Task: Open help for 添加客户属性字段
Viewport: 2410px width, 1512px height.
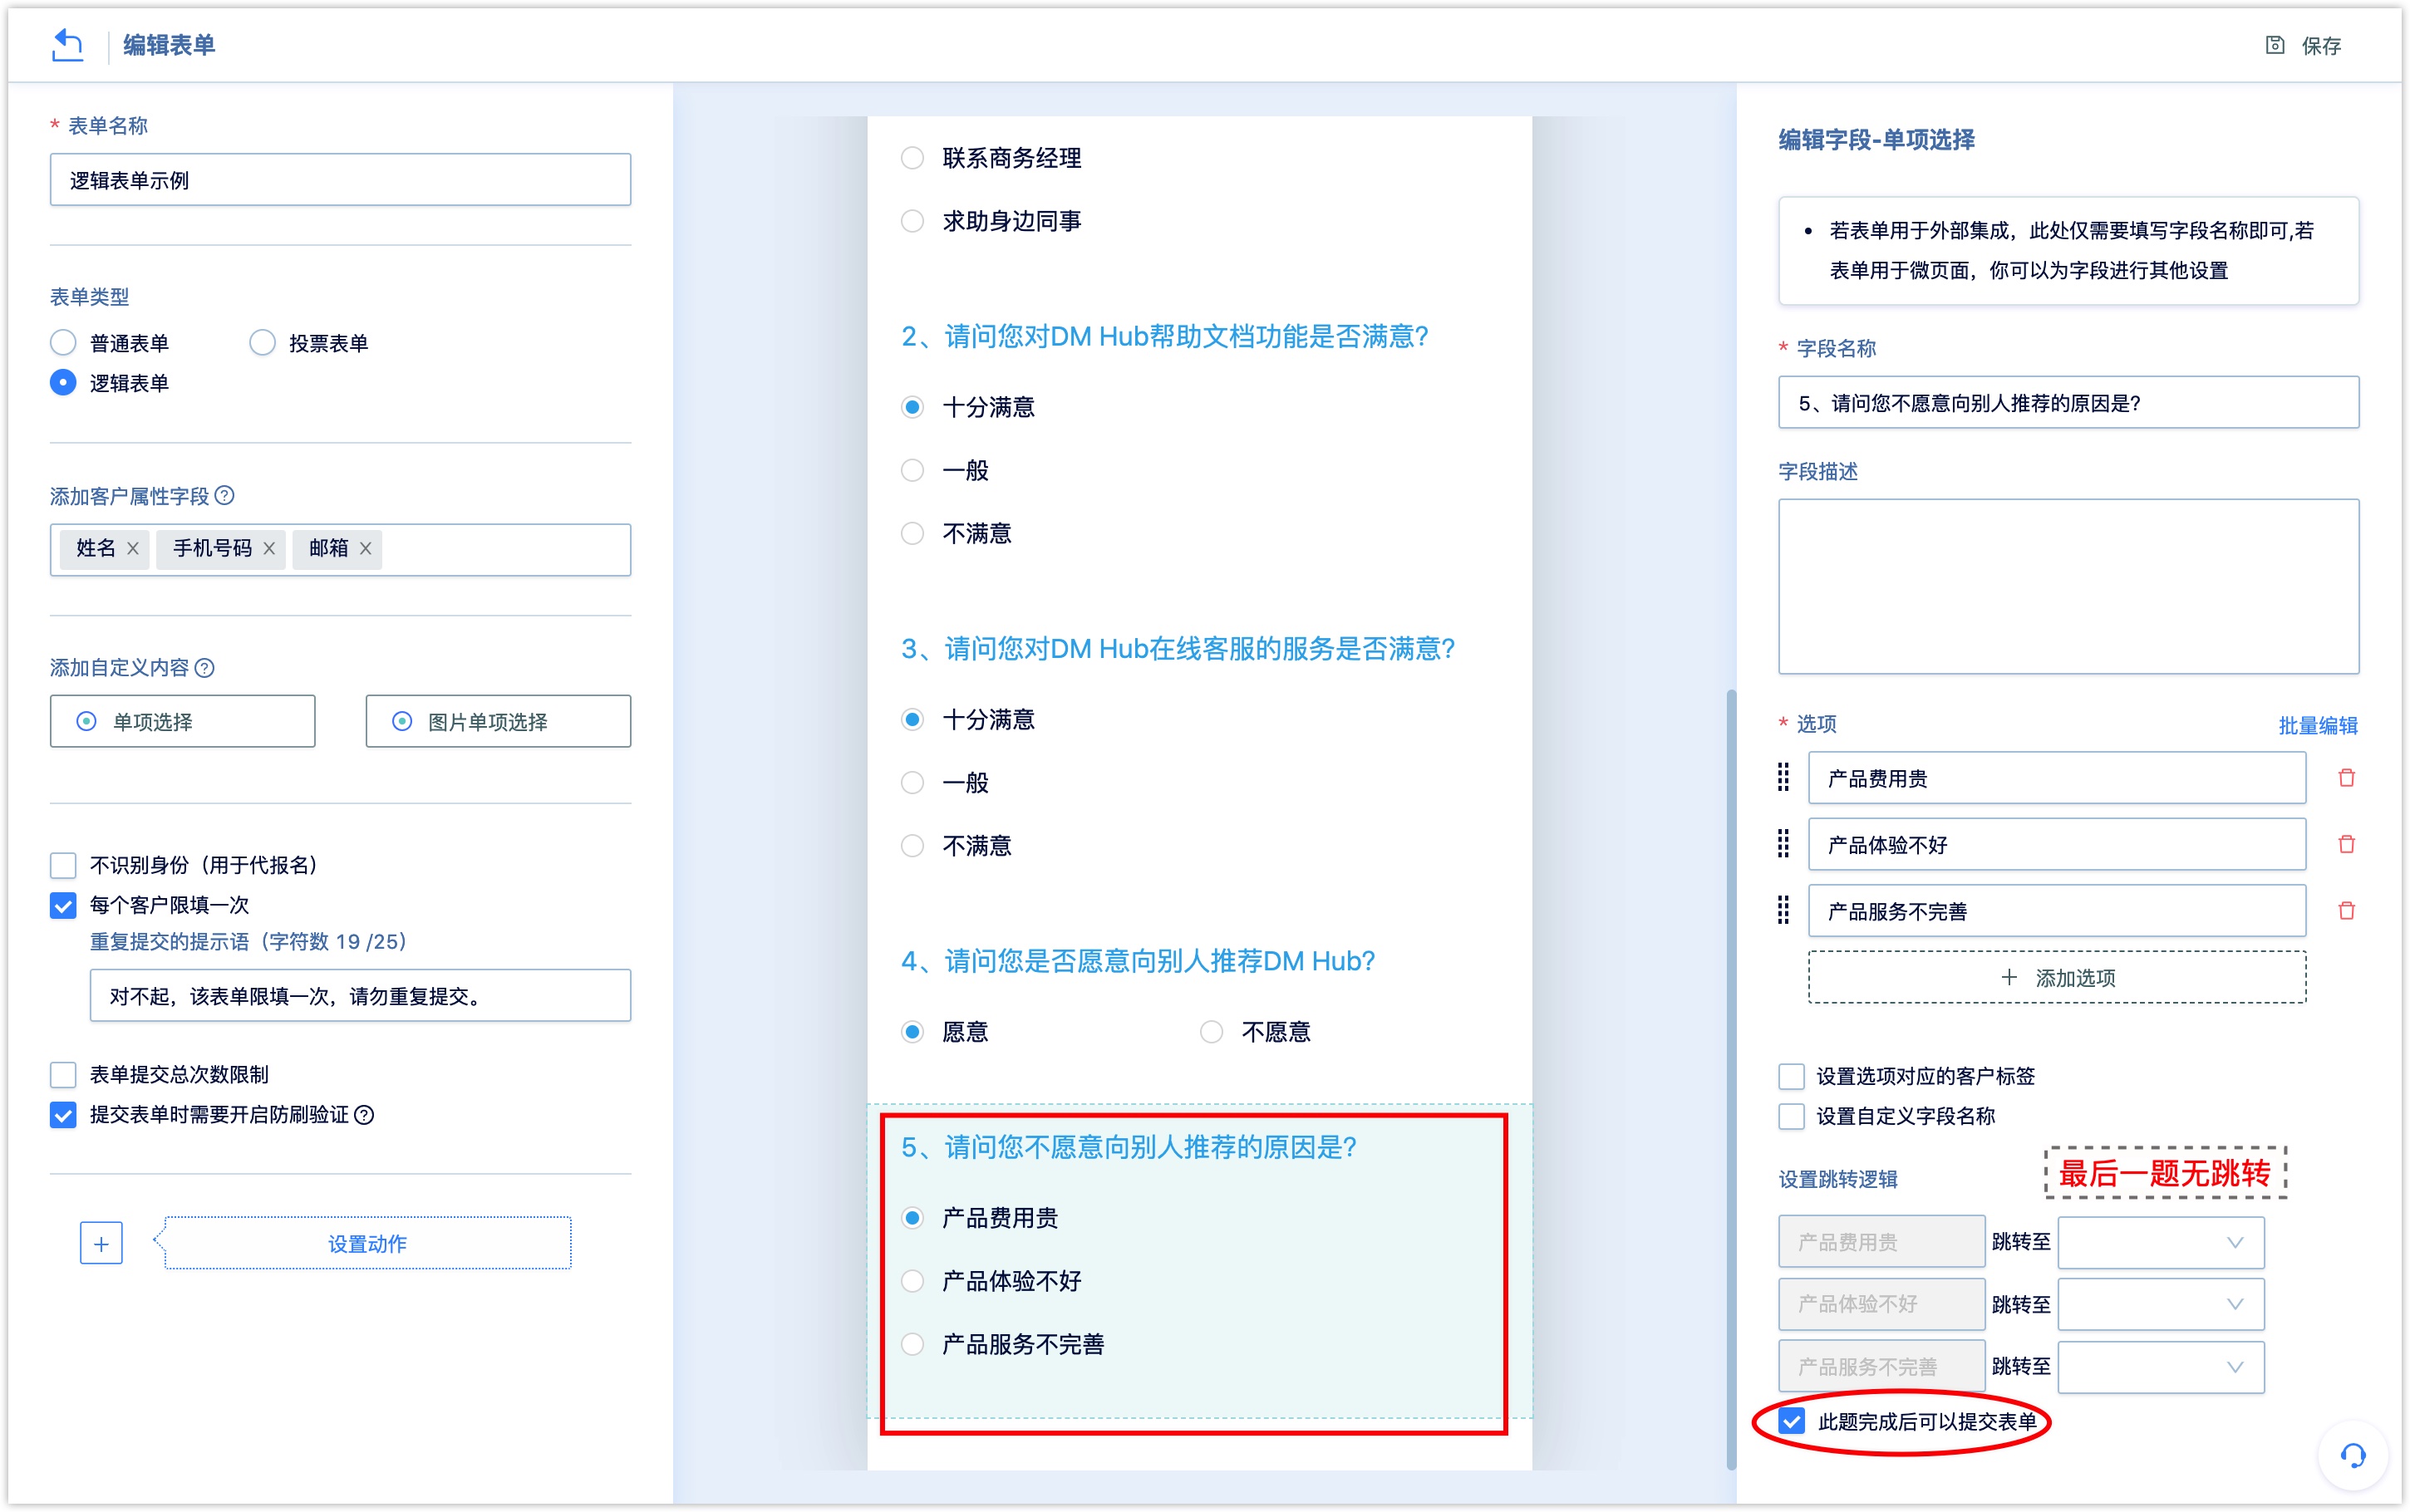Action: (x=225, y=496)
